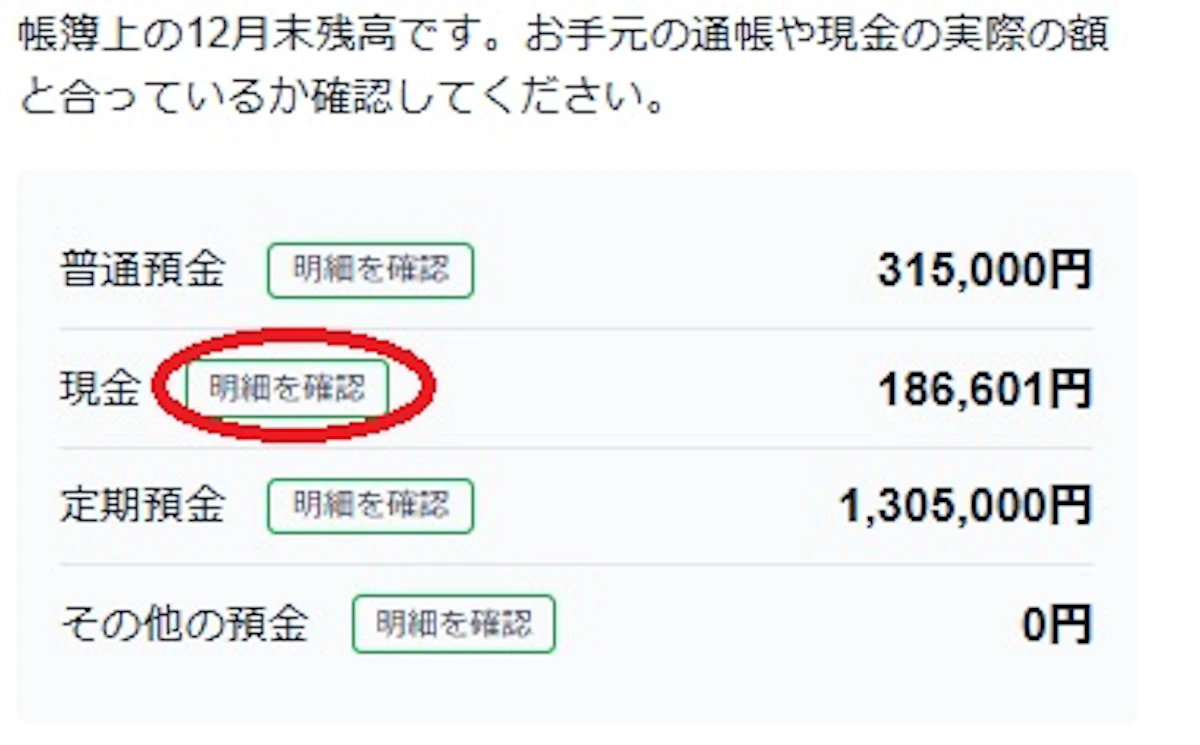
Task: Open 明細を確認 for 普通預金
Action: [x=370, y=270]
